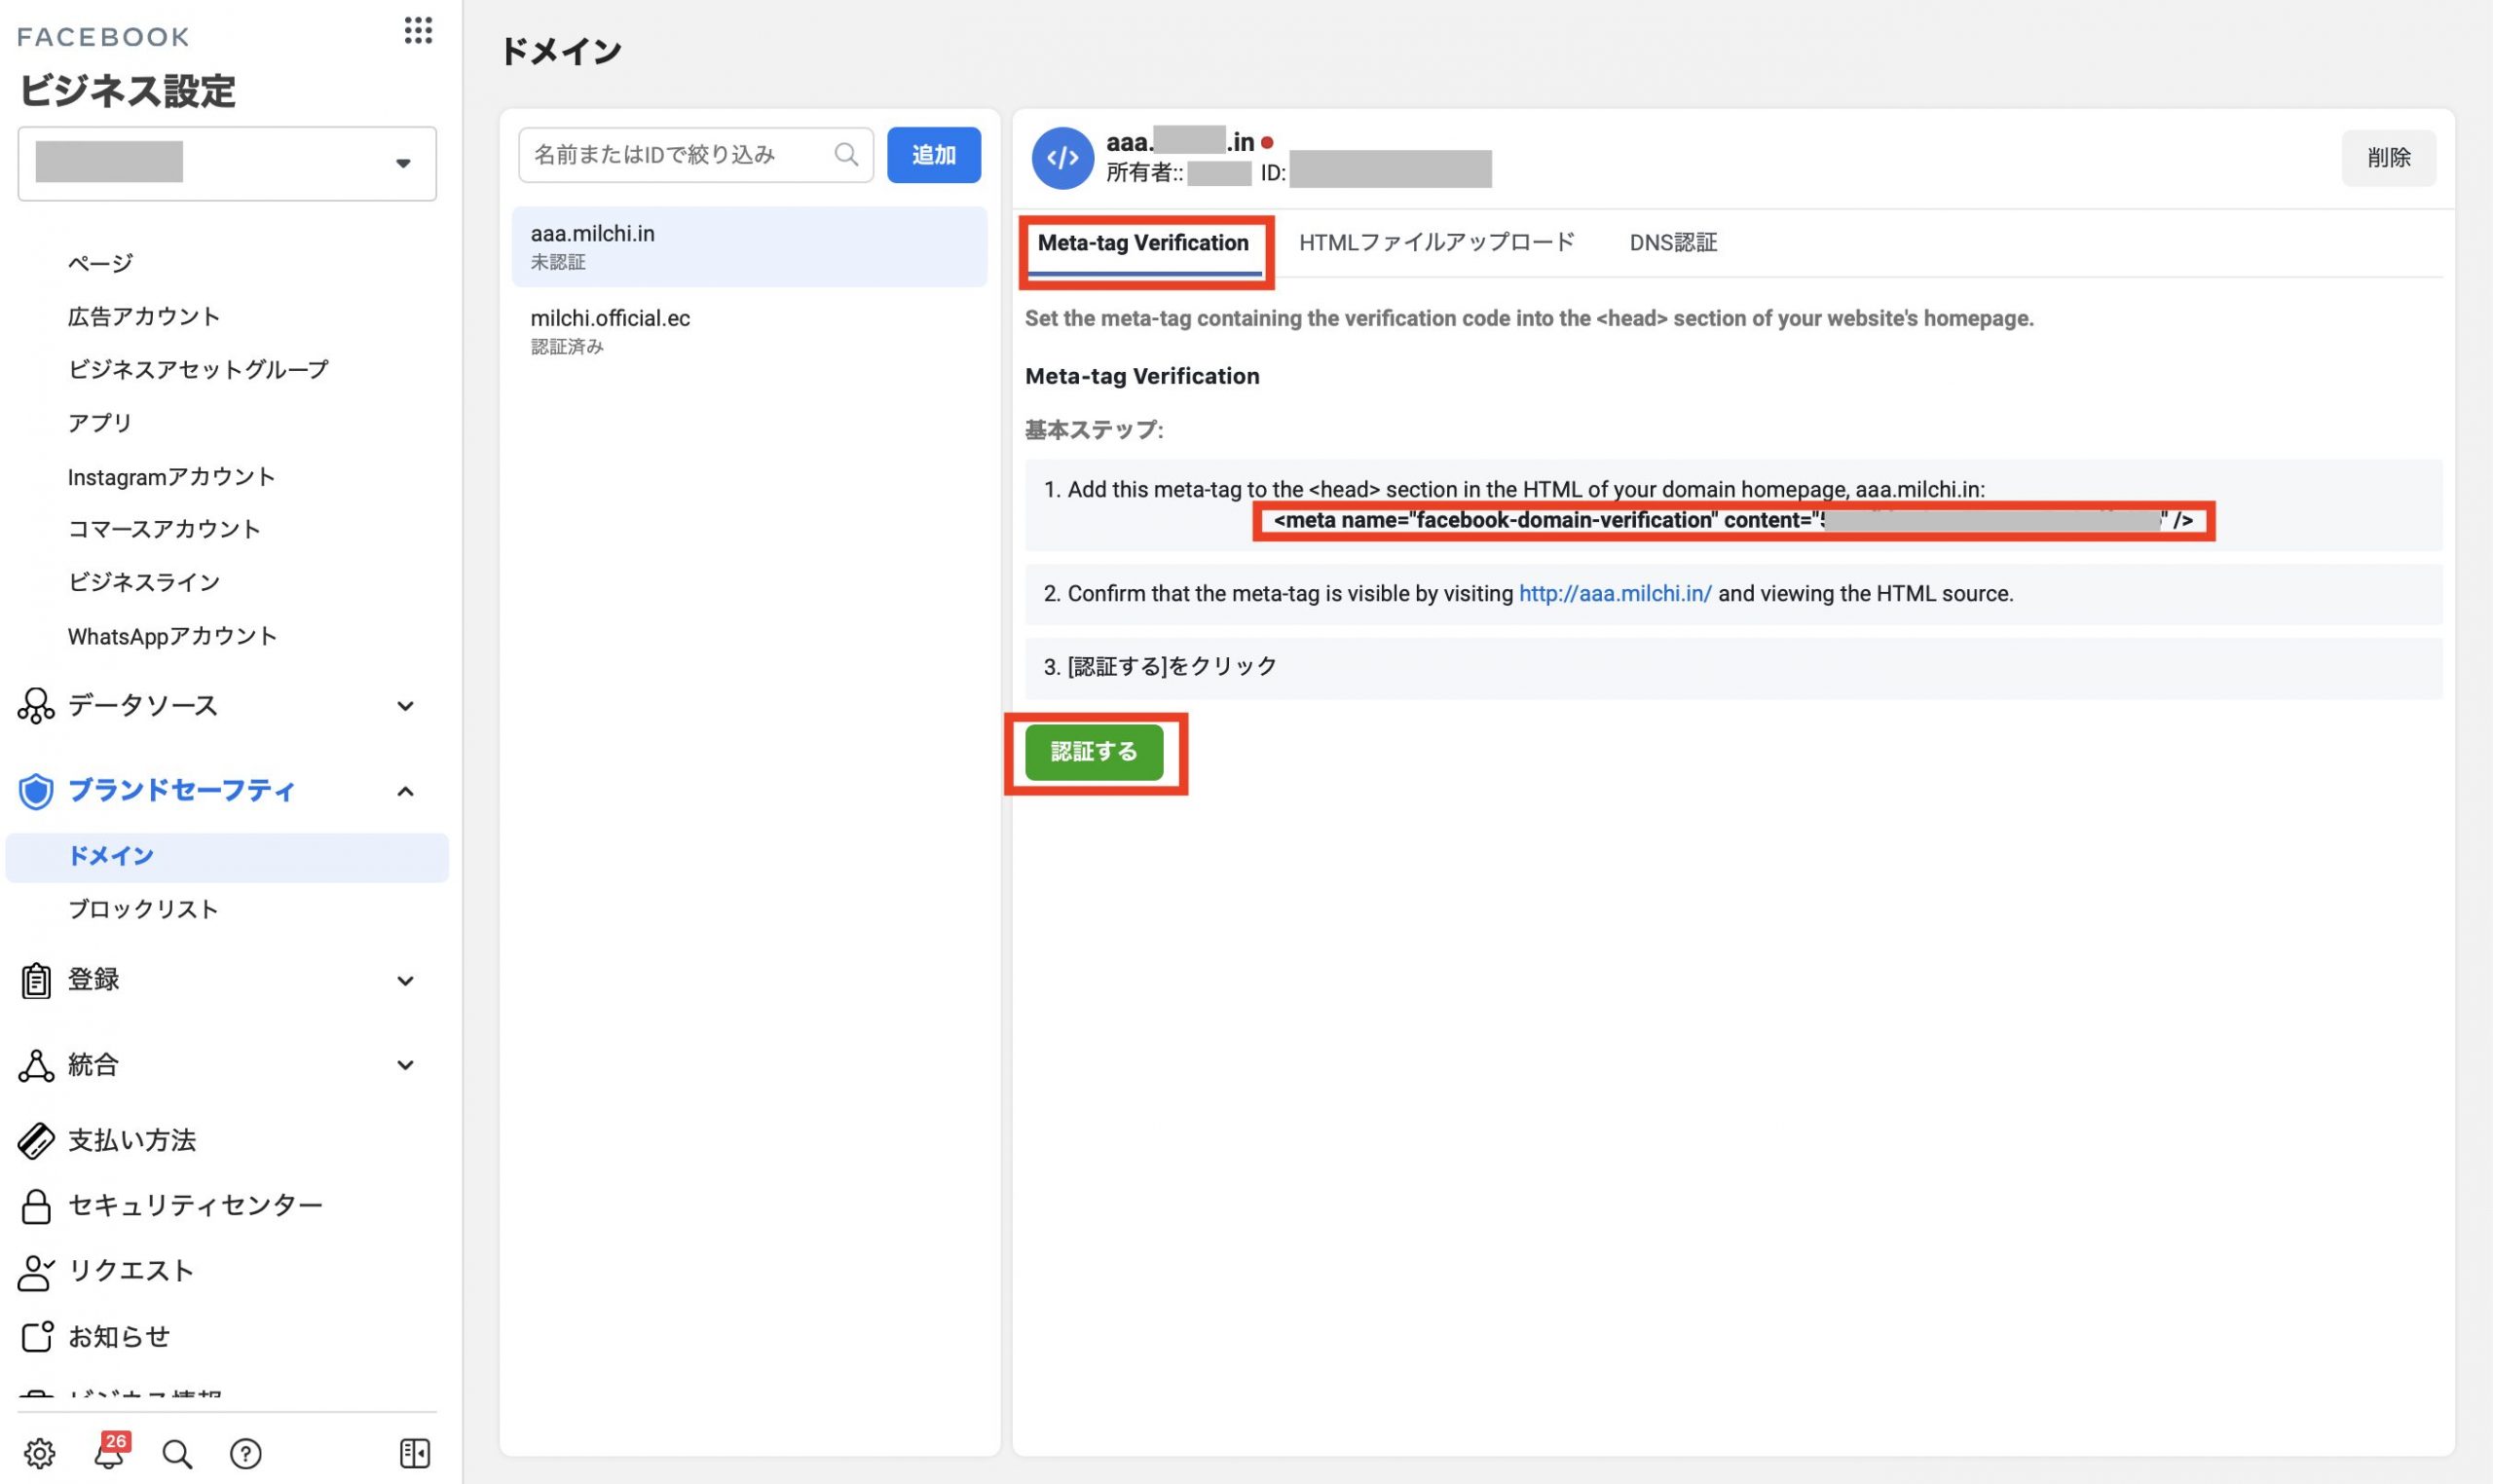Open セキュリティセンター menu item
The image size is (2493, 1484).
[195, 1206]
